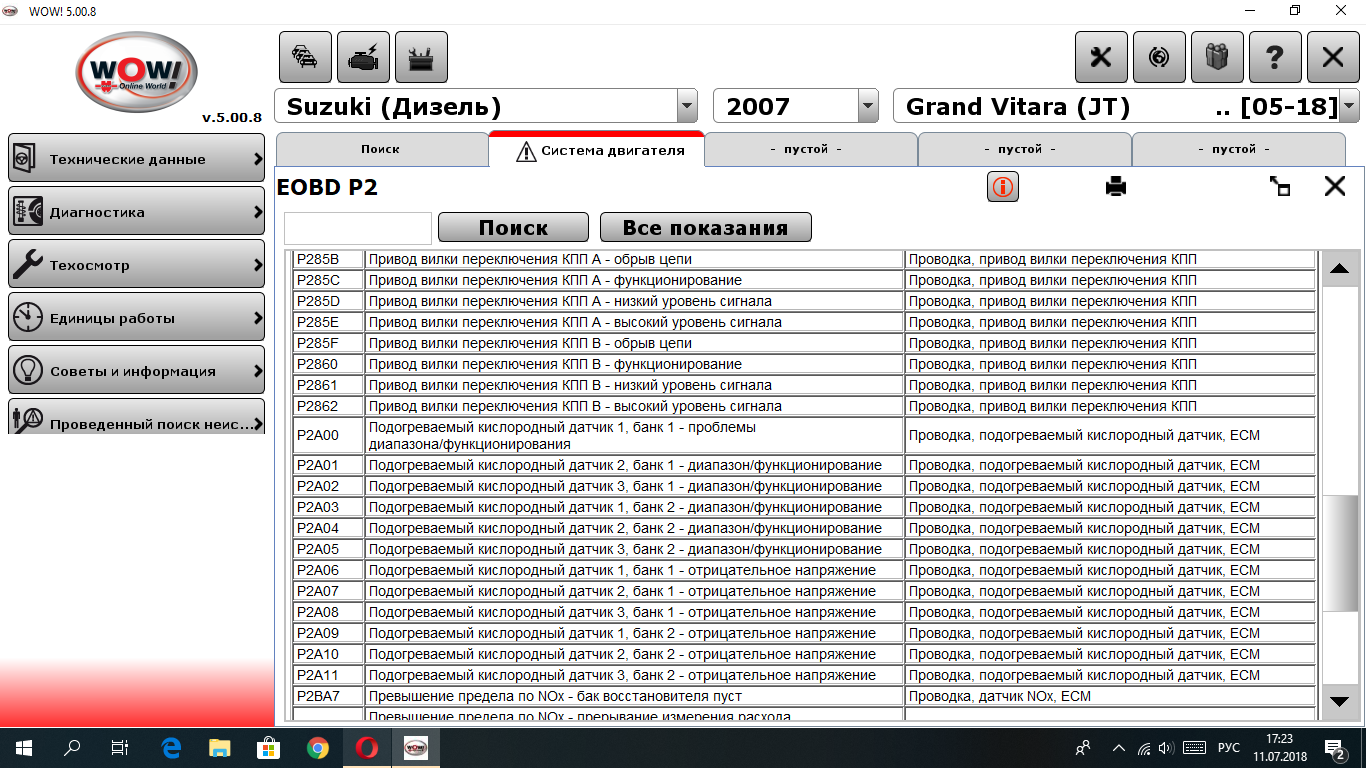Expand the Технические данные sidebar section
This screenshot has height=768, width=1366.
pyautogui.click(x=136, y=159)
